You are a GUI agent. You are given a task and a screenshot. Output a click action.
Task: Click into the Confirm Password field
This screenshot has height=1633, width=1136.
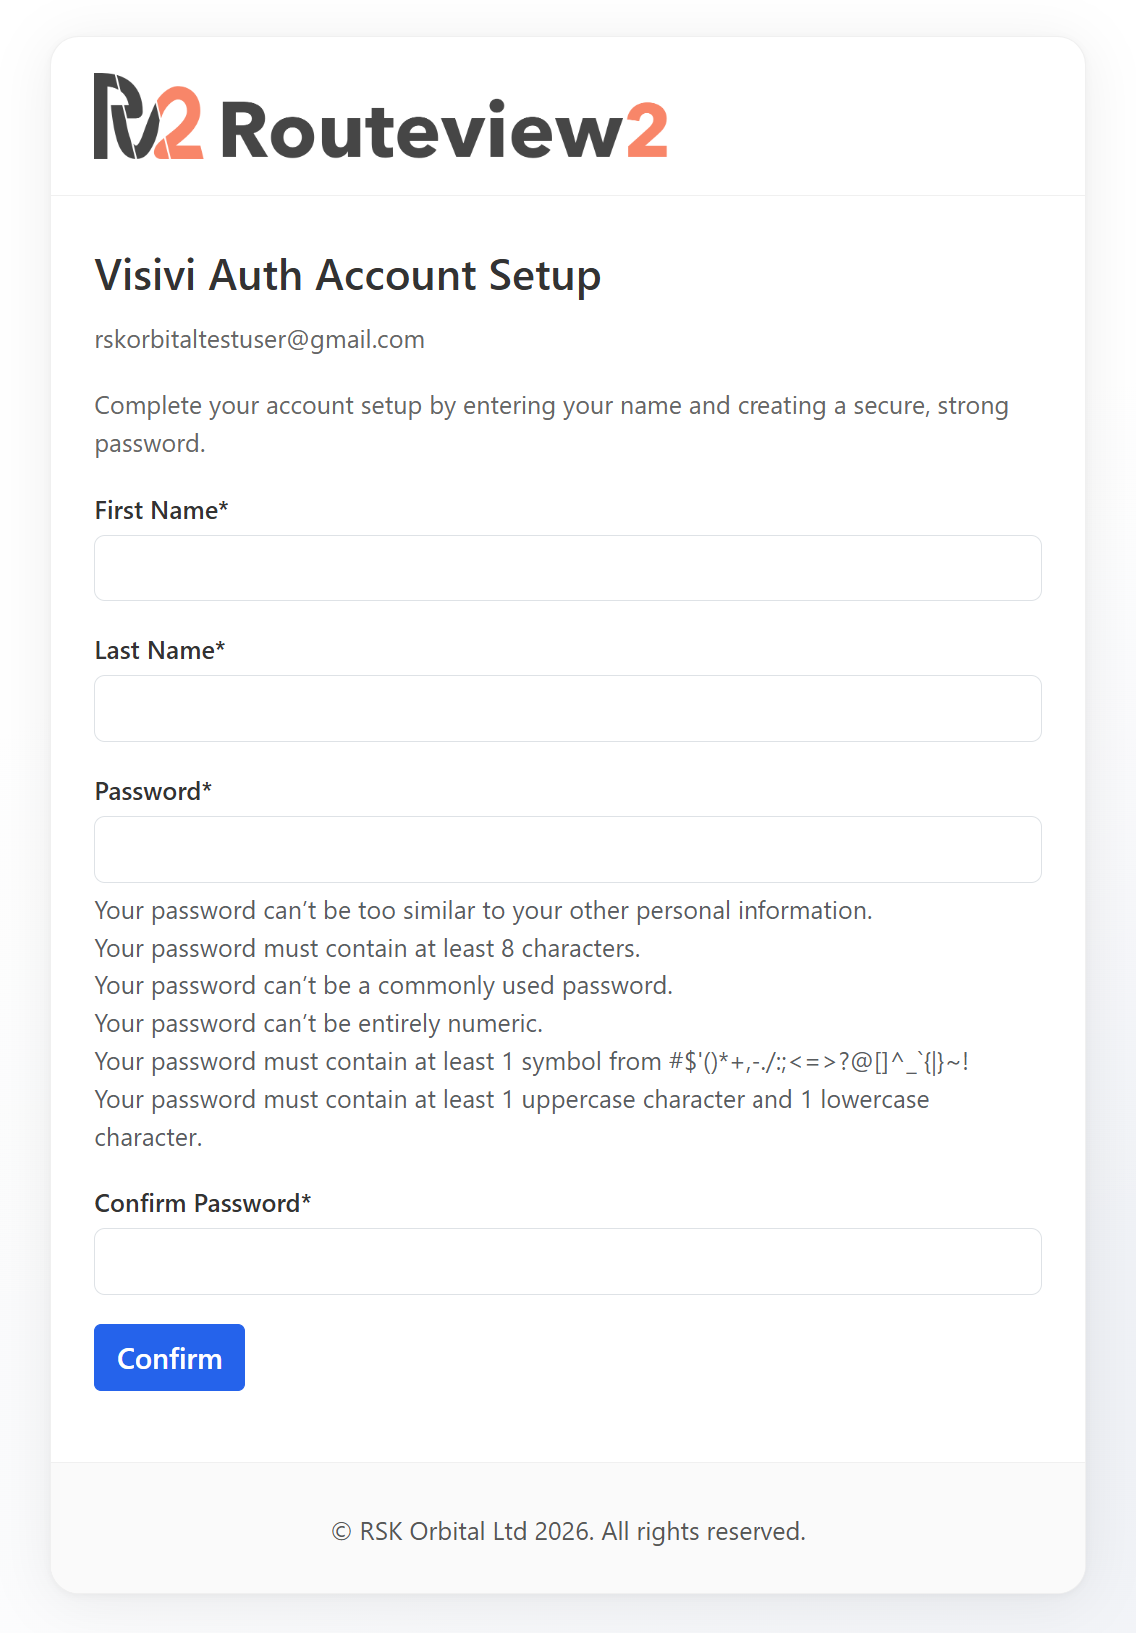568,1261
